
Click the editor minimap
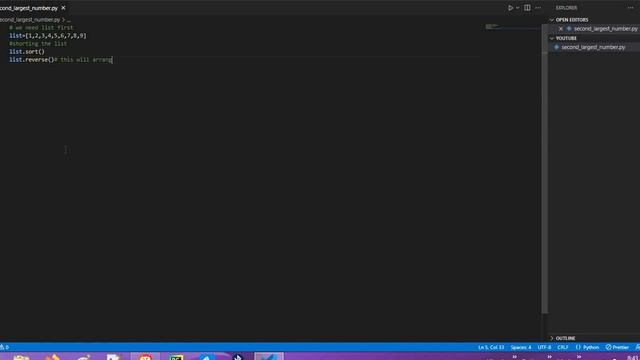(512, 27)
